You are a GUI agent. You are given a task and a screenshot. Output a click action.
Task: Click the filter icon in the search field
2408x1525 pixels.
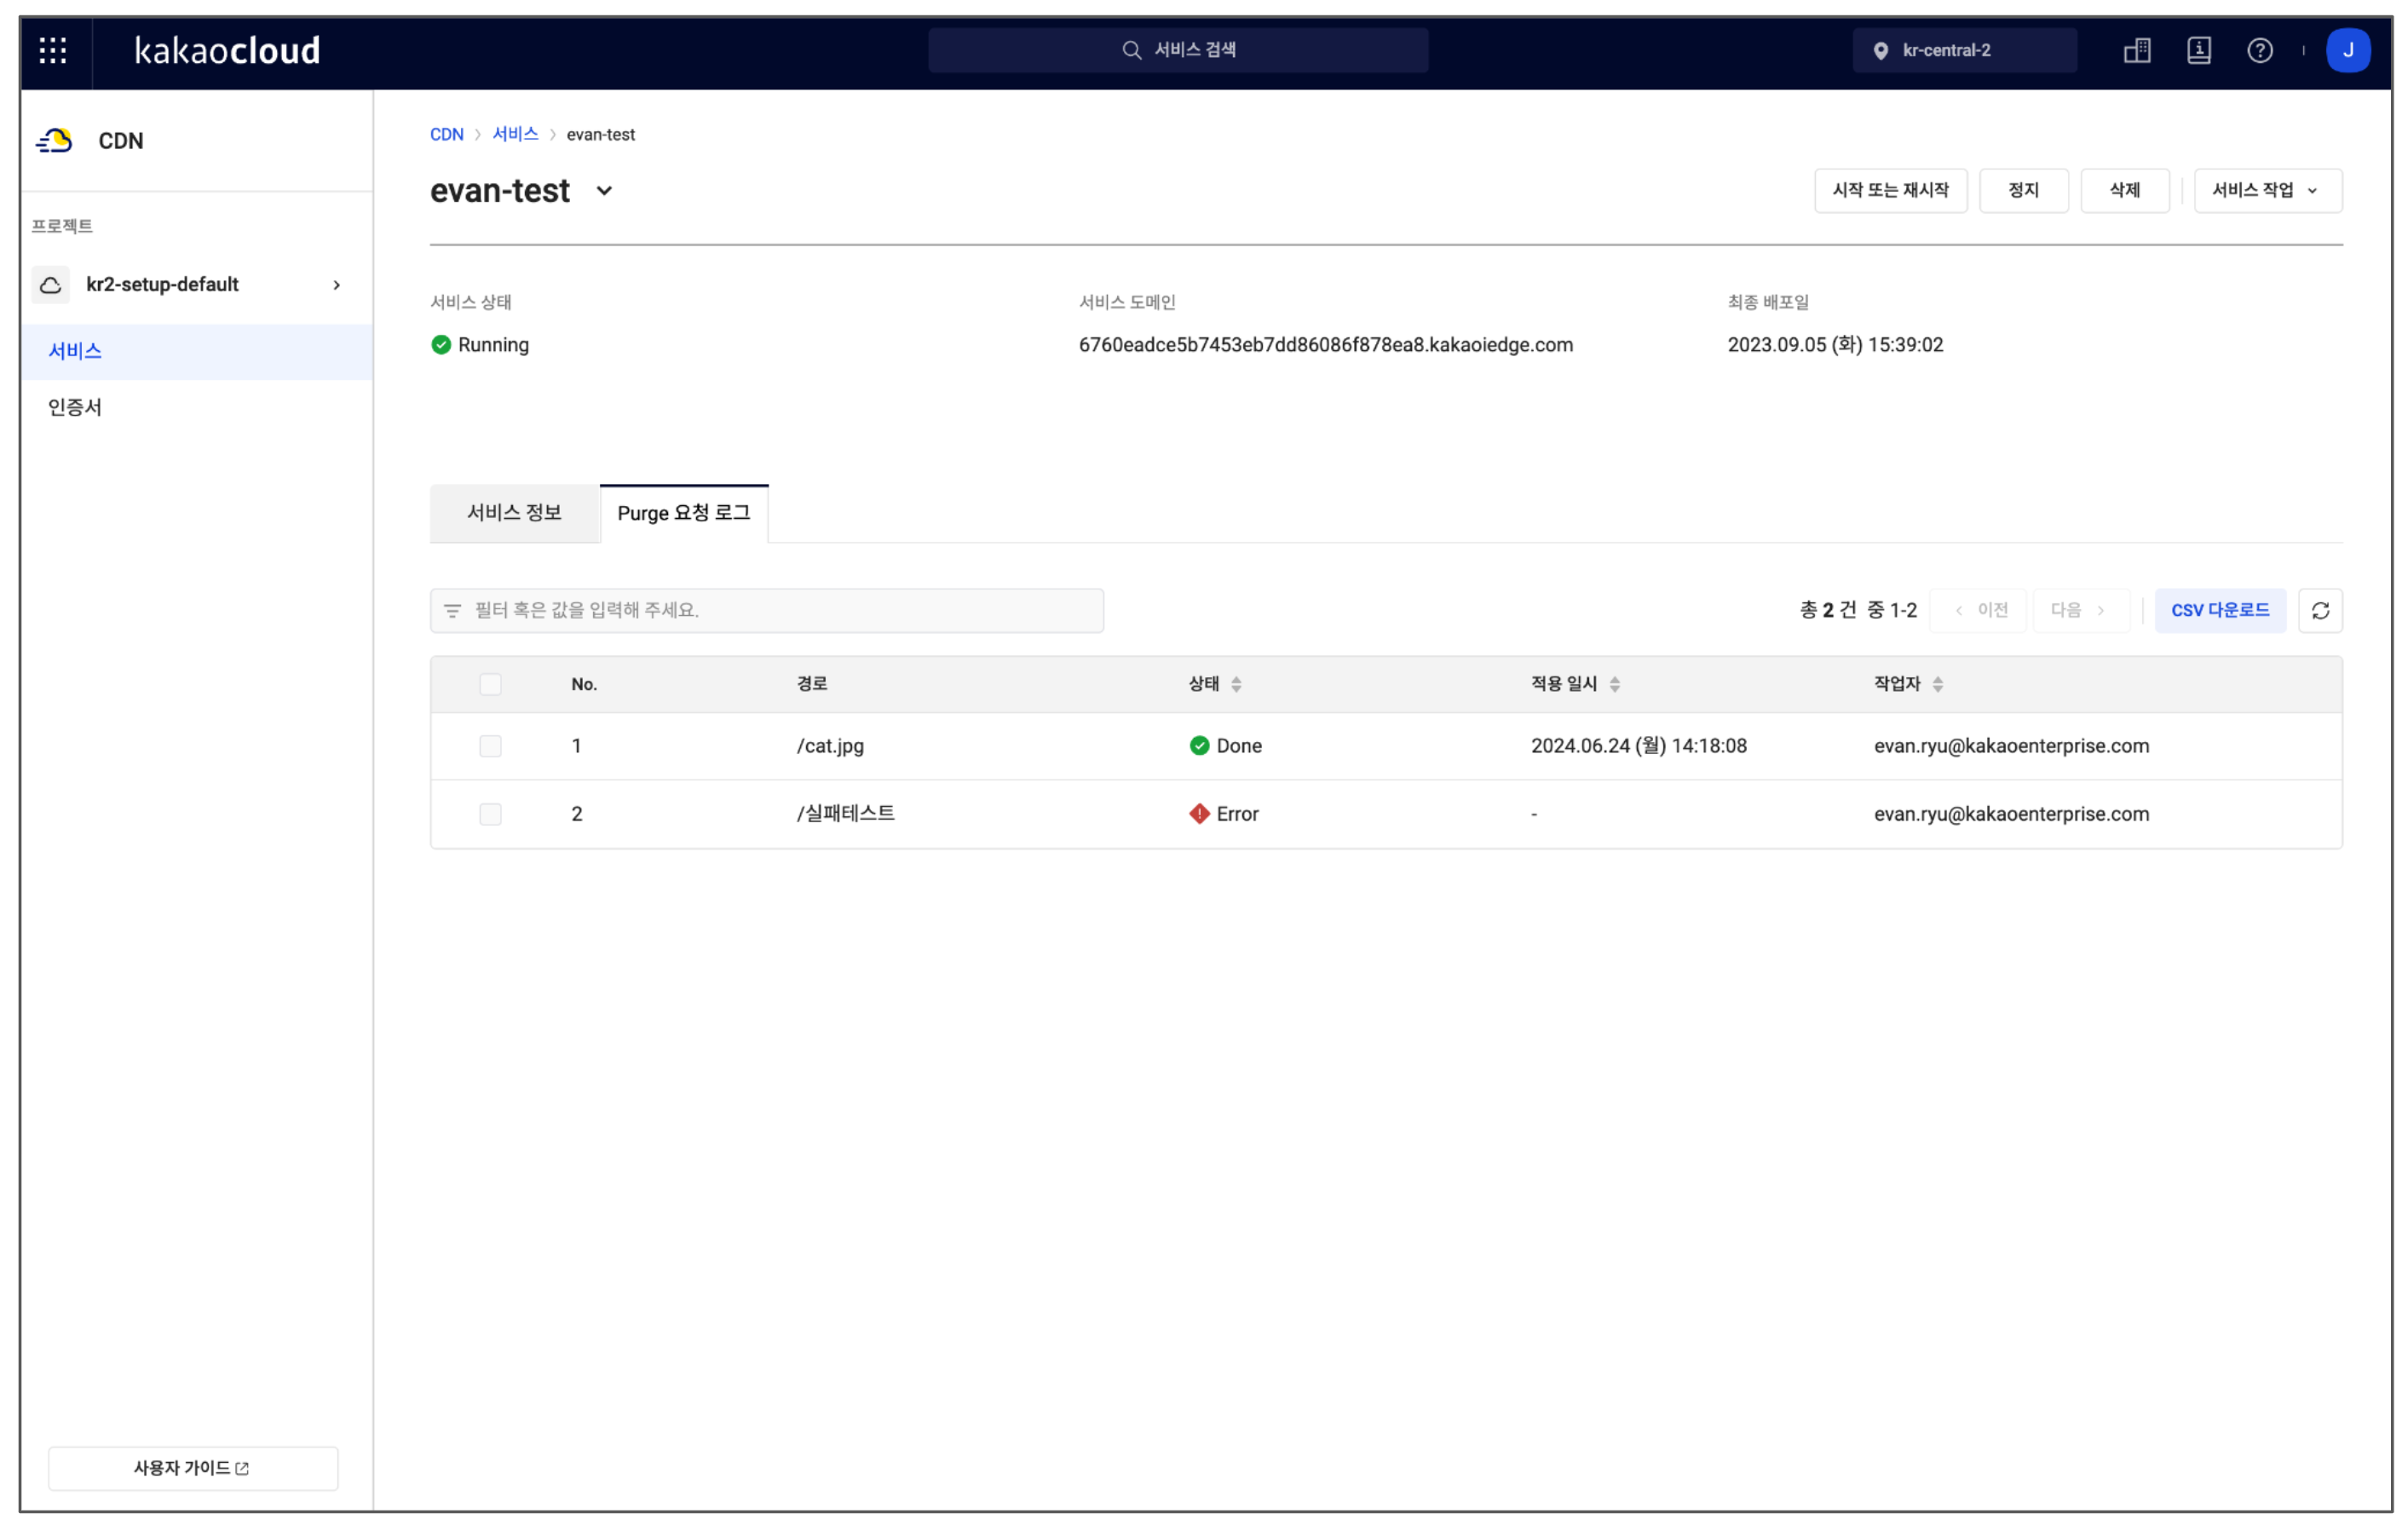pyautogui.click(x=453, y=610)
